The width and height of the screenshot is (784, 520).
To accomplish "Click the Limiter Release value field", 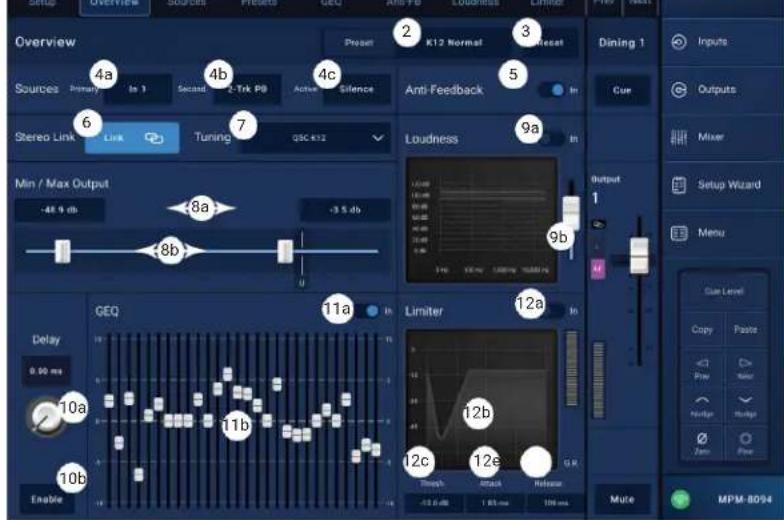I will coord(556,503).
